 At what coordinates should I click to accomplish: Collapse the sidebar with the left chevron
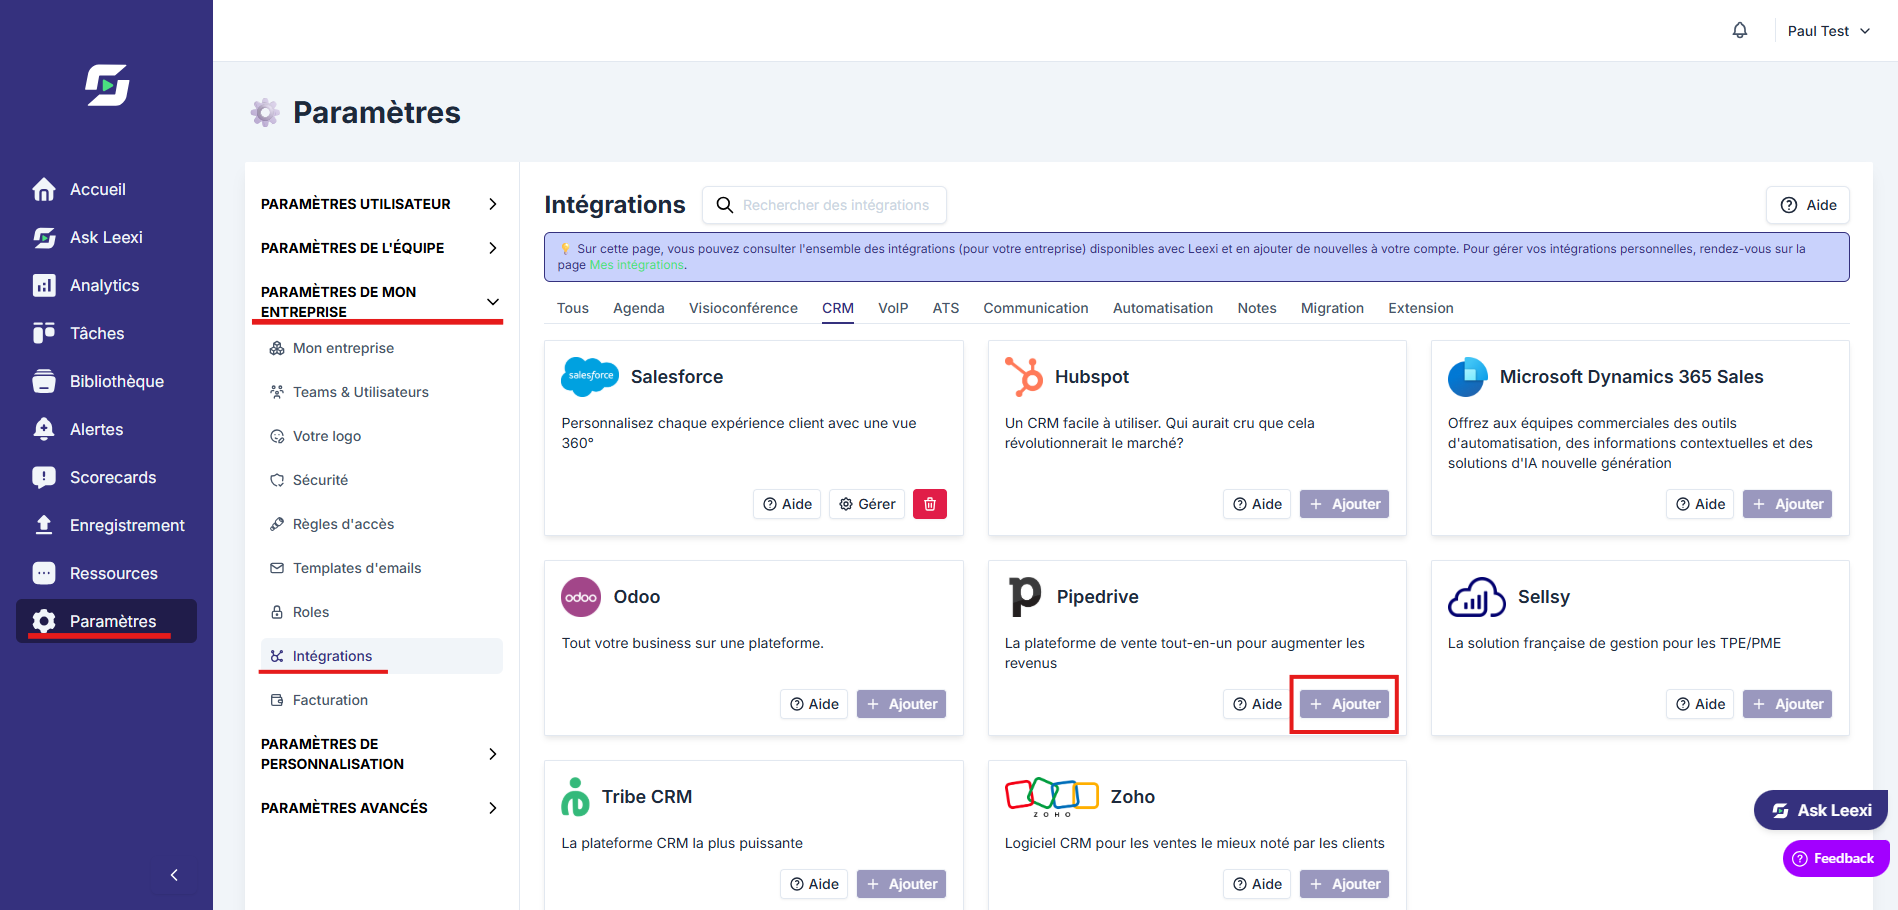coord(174,875)
